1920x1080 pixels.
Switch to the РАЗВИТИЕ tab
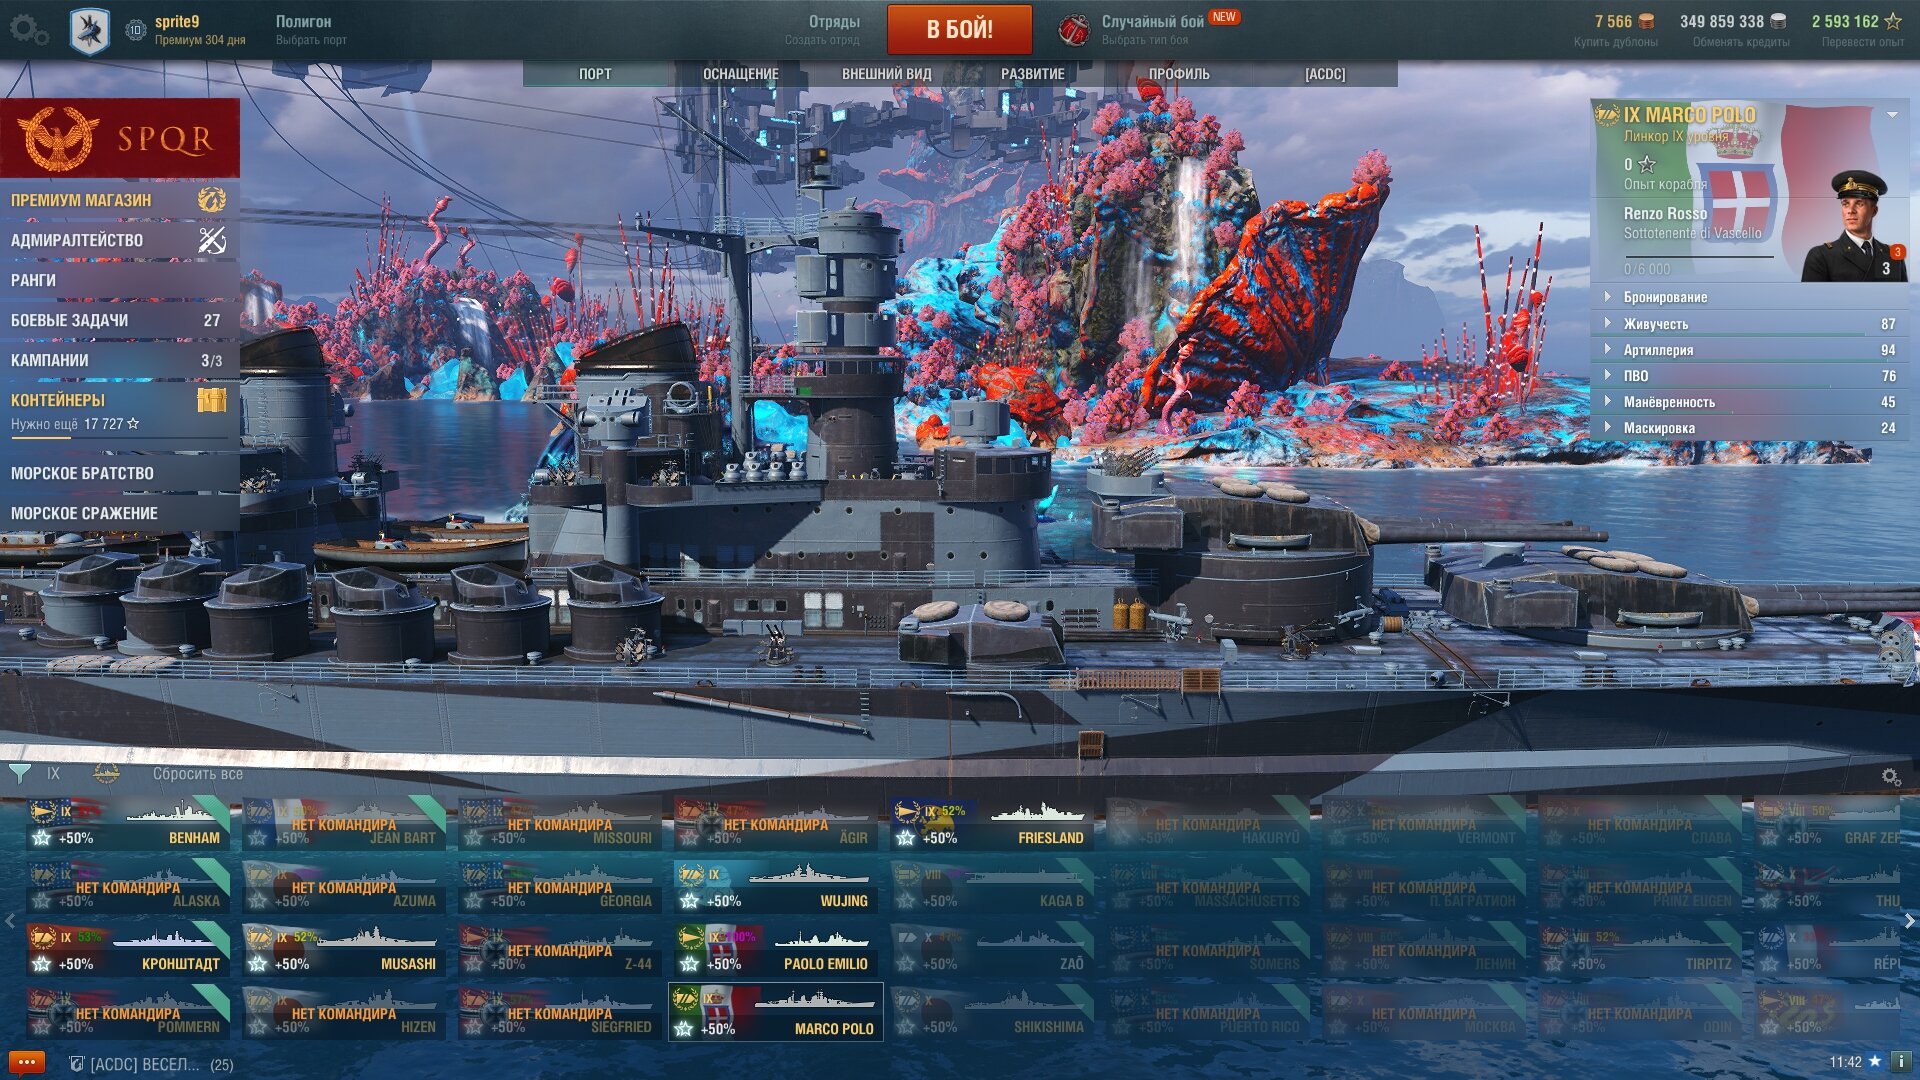point(1032,74)
